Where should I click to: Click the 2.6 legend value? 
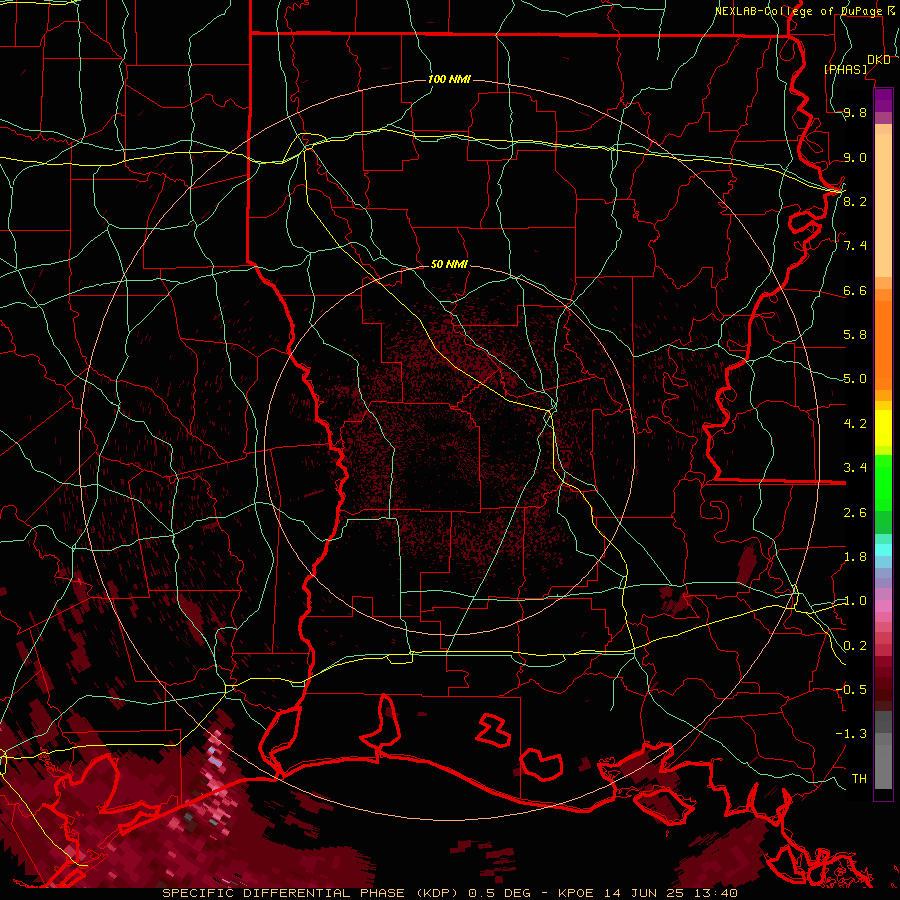pos(855,513)
